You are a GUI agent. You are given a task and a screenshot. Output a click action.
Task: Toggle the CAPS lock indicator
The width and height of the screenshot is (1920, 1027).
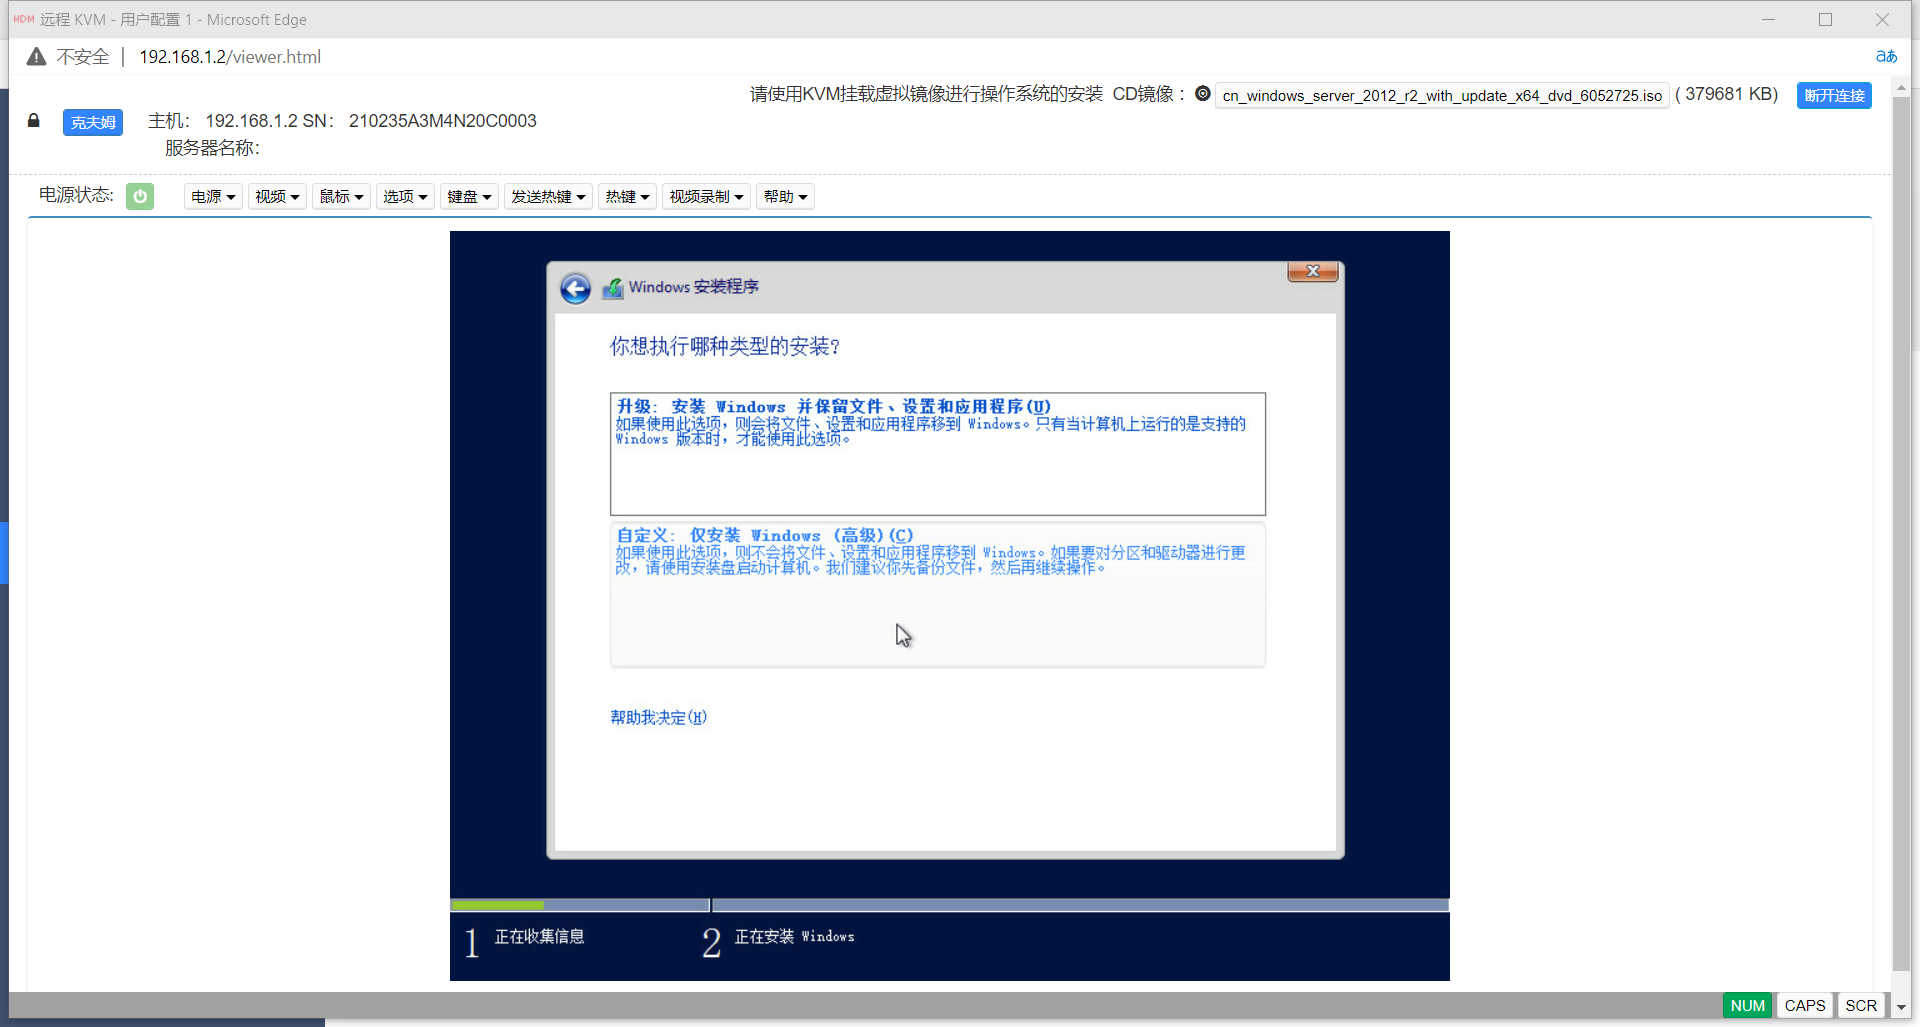point(1805,1005)
